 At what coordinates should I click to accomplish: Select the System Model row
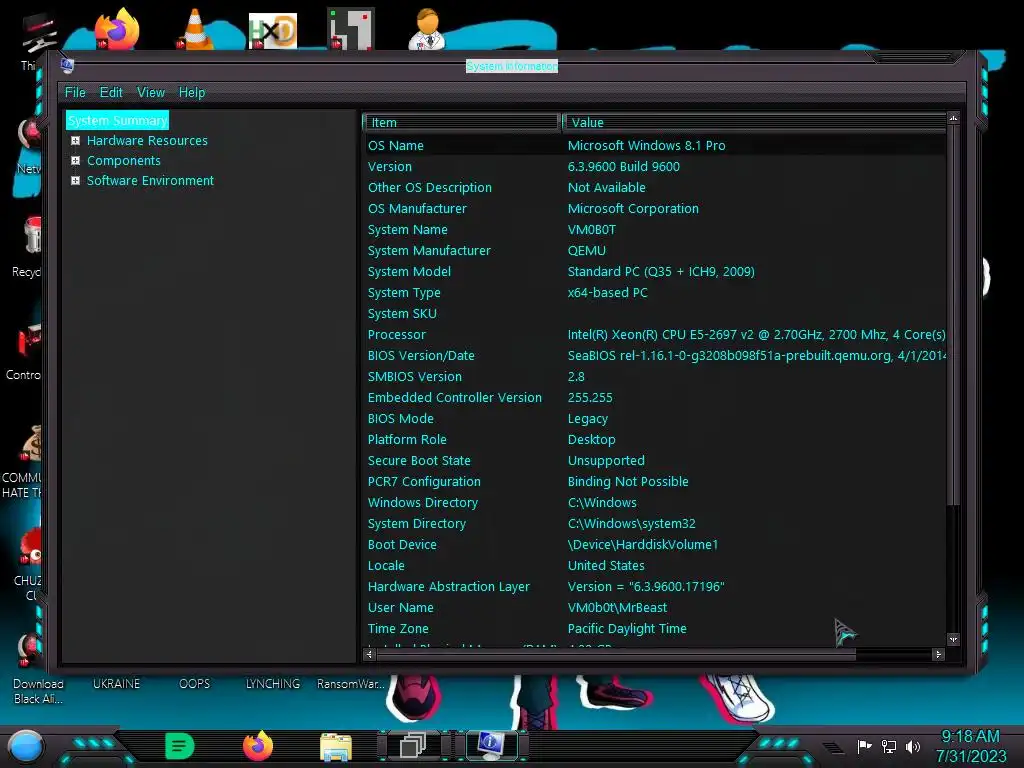click(x=654, y=272)
